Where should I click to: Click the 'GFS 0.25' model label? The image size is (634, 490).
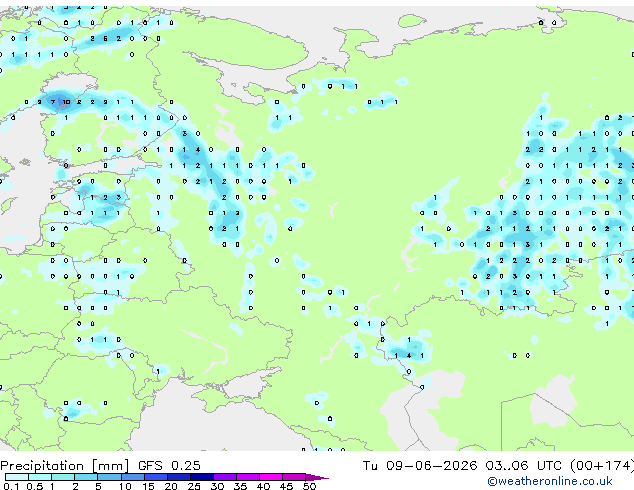point(169,466)
